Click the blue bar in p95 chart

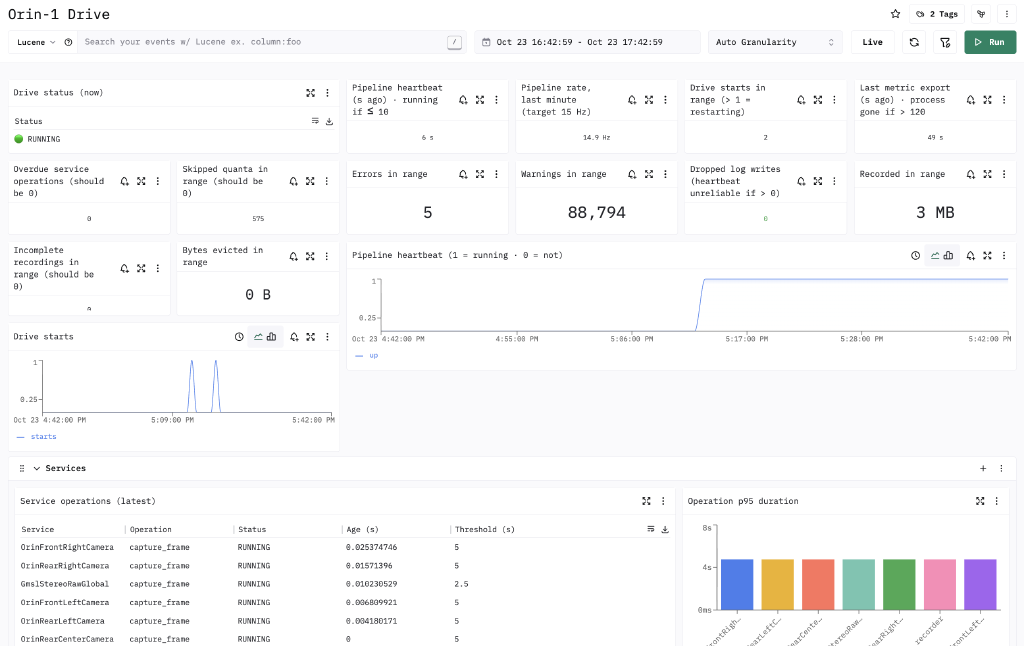737,585
